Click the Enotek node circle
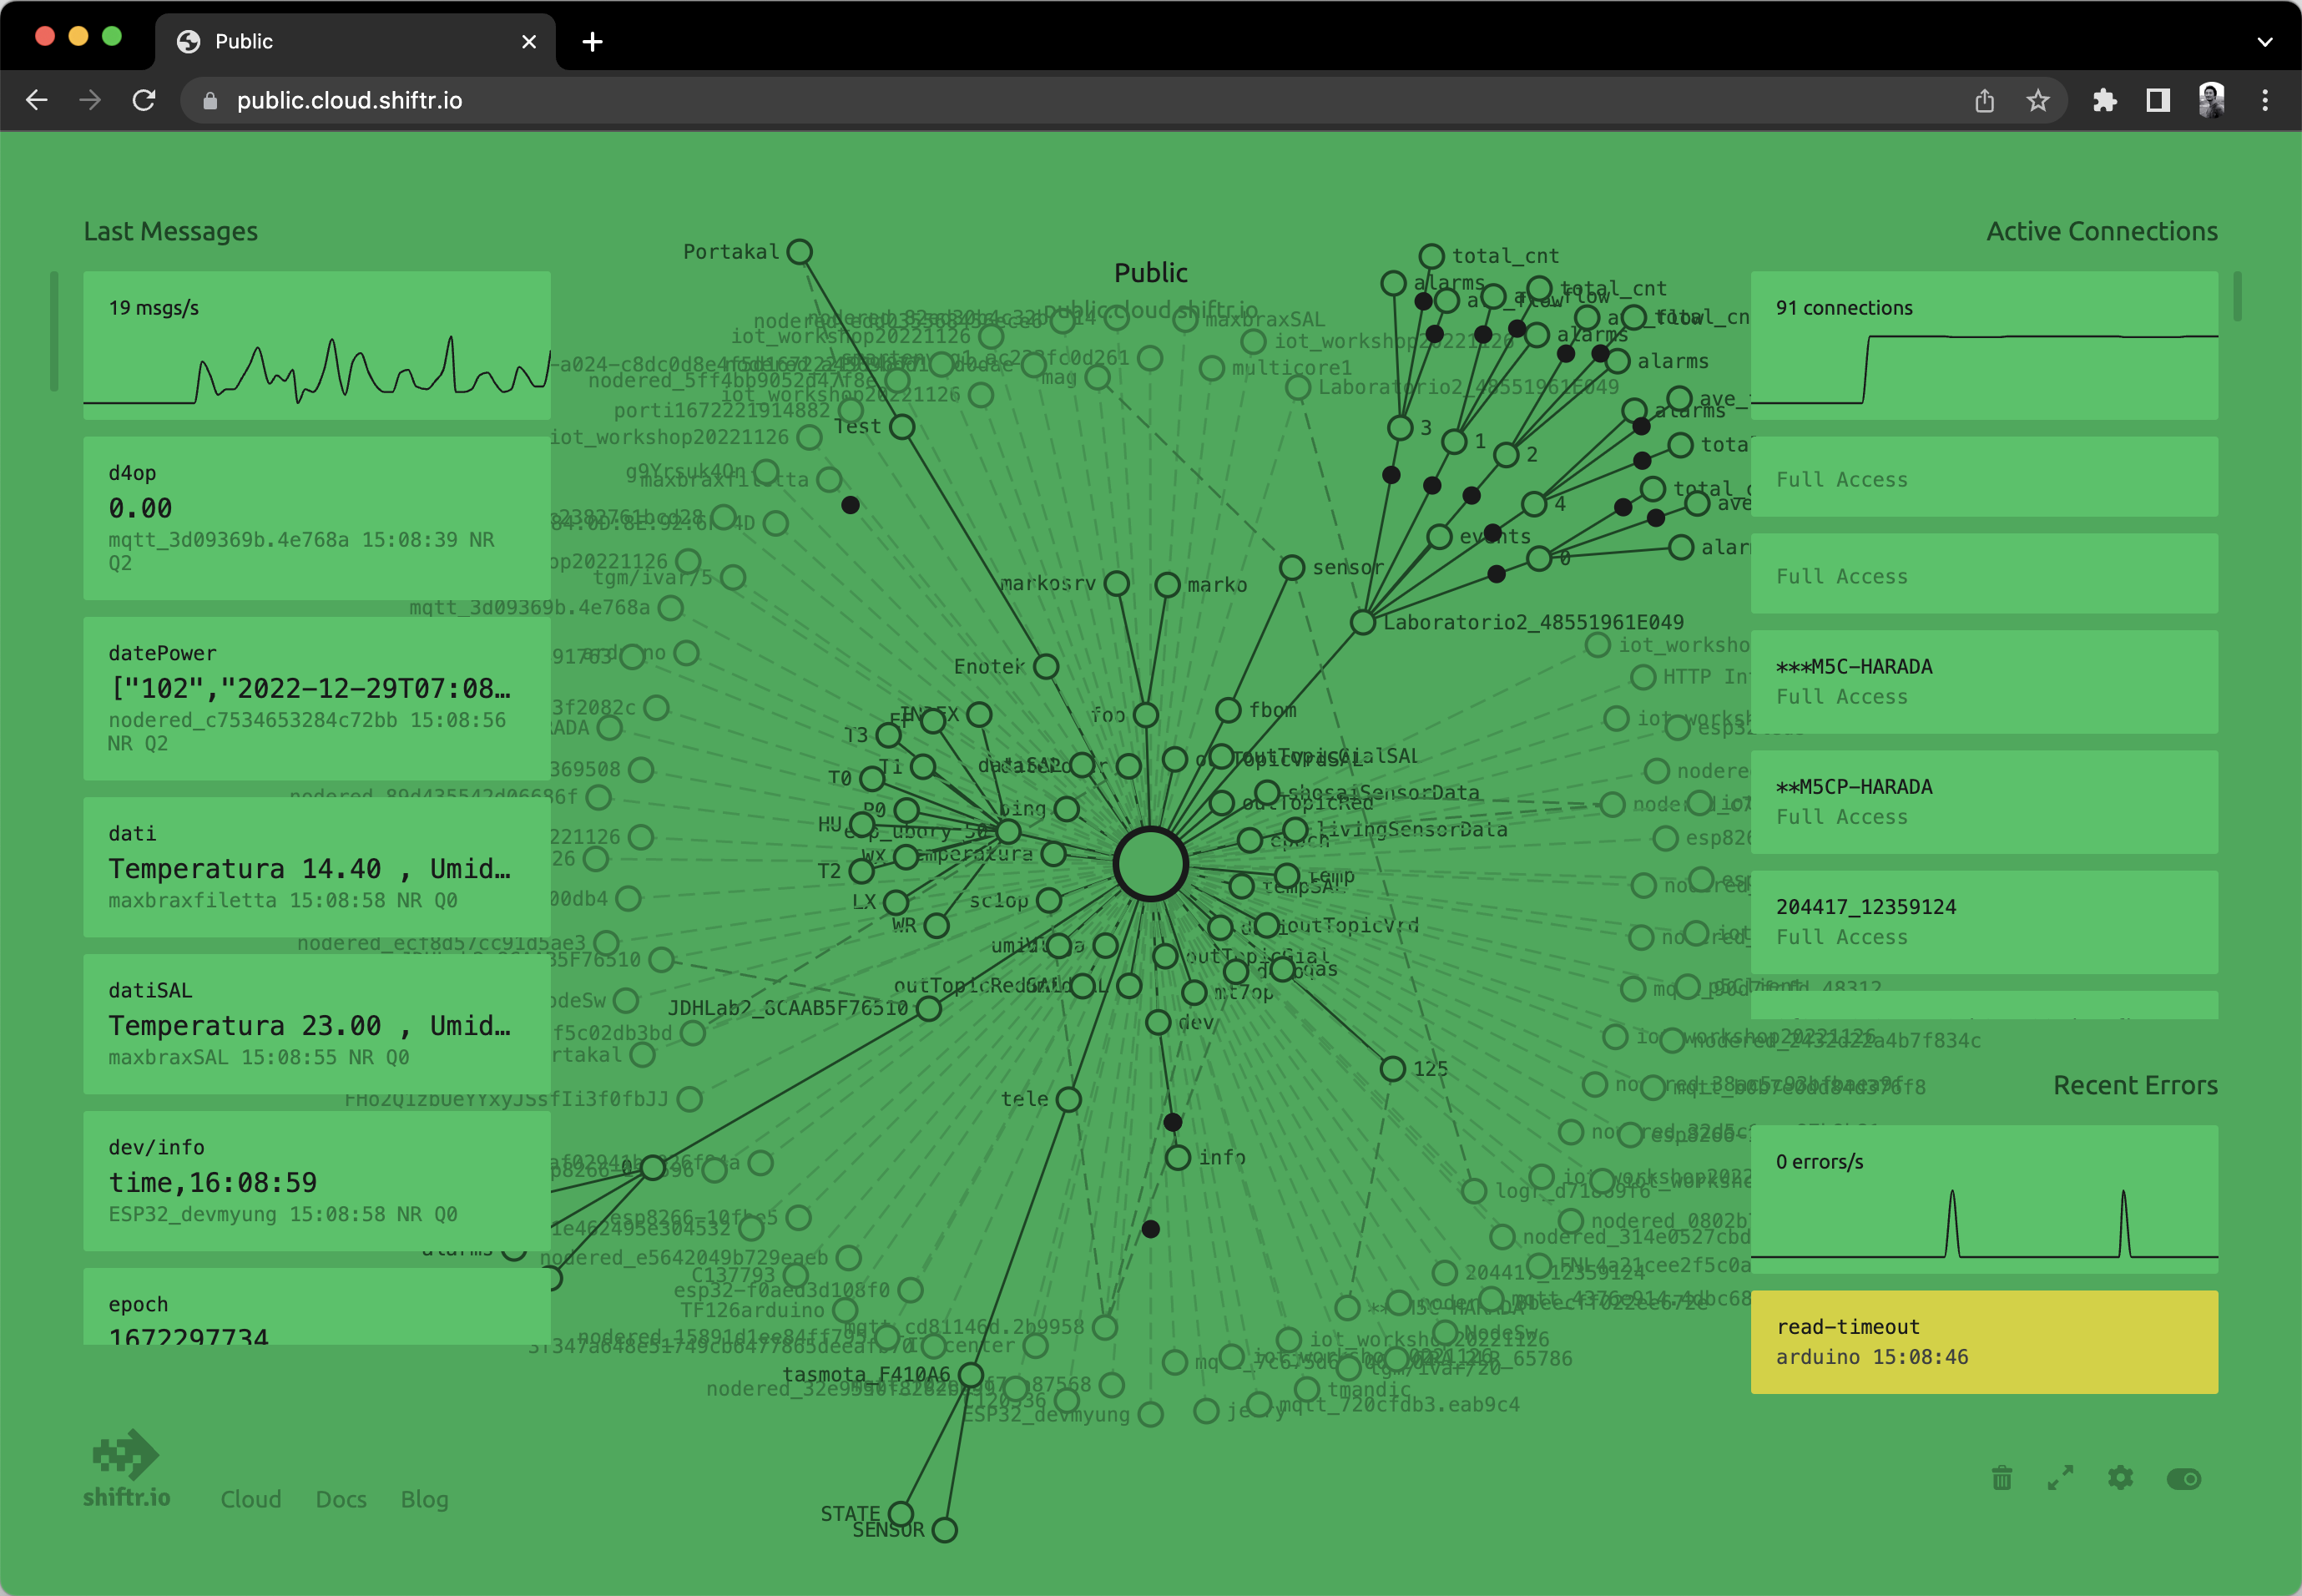This screenshot has width=2302, height=1596. coord(1046,666)
